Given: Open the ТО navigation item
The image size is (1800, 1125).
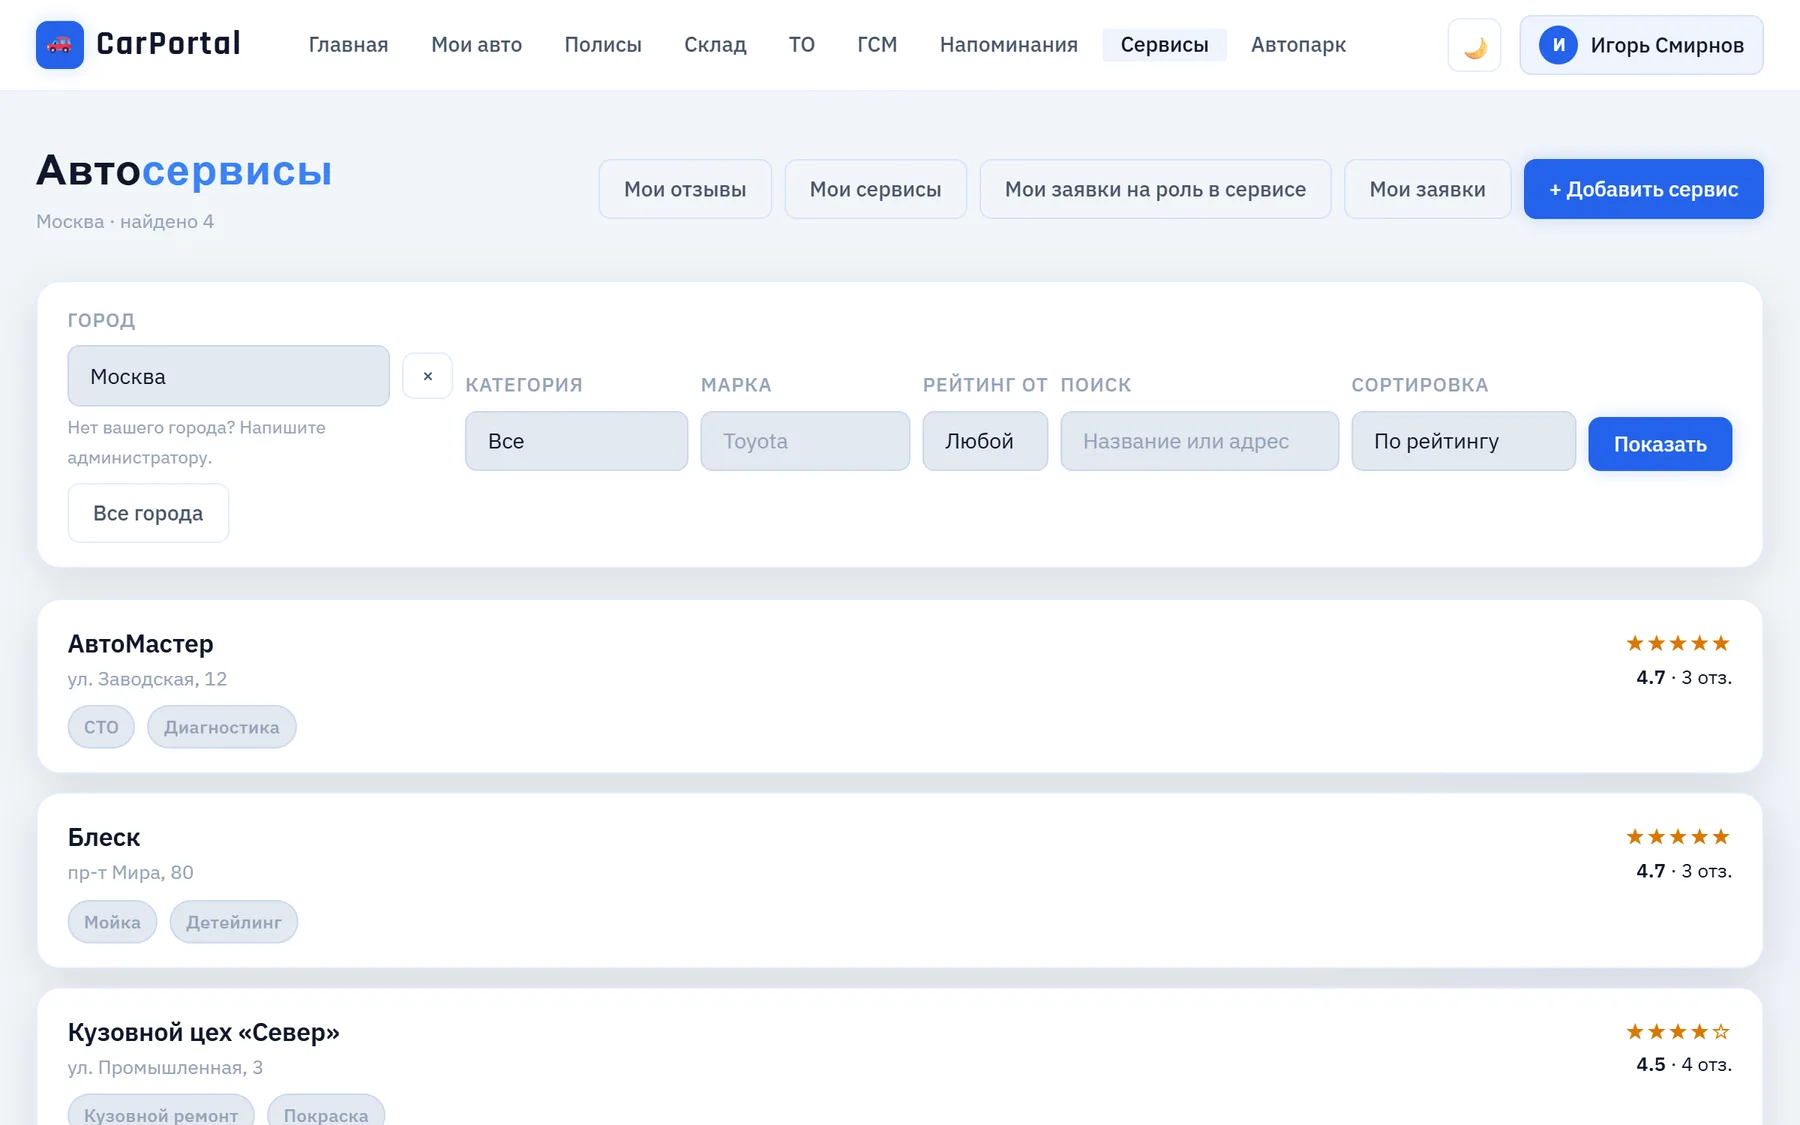Looking at the screenshot, I should coord(802,45).
